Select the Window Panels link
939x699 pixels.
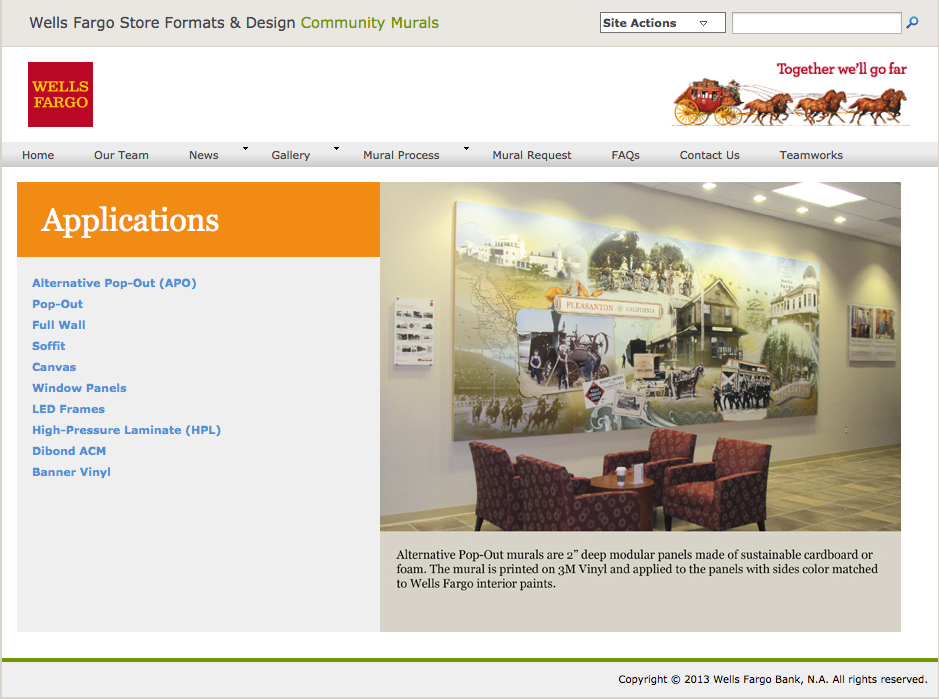pyautogui.click(x=80, y=388)
